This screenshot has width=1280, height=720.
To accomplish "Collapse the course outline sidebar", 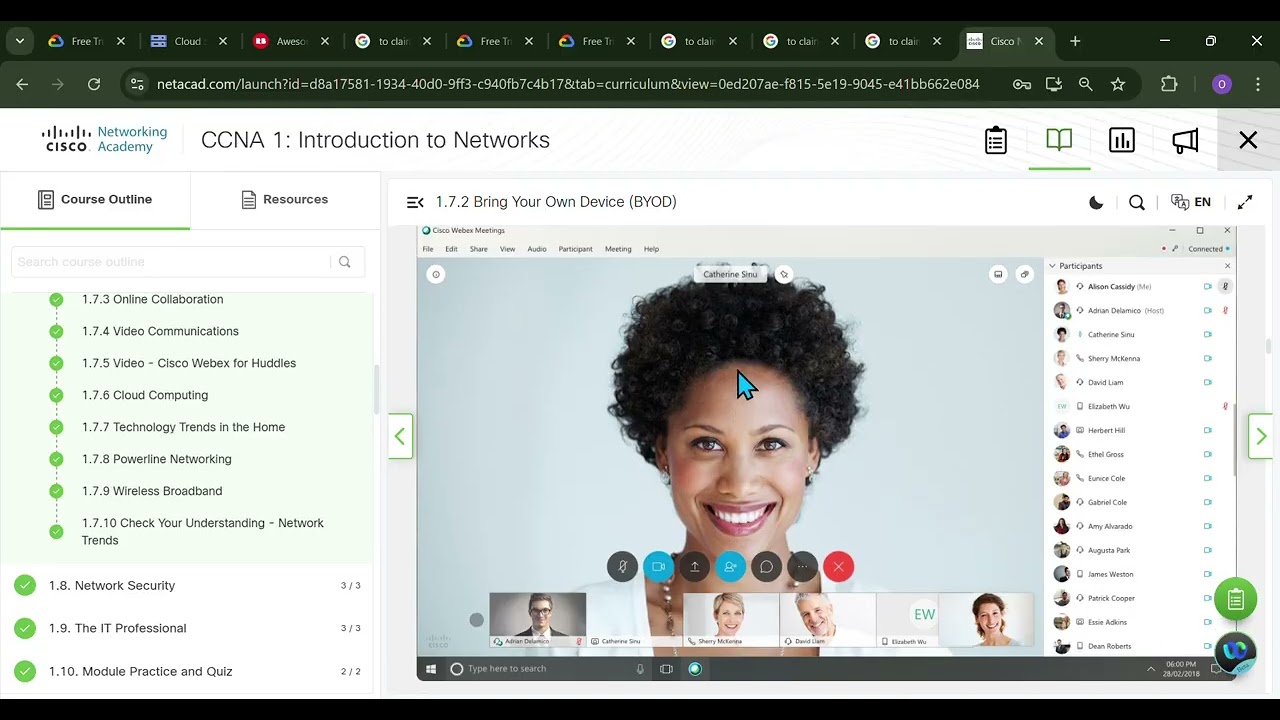I will (415, 202).
